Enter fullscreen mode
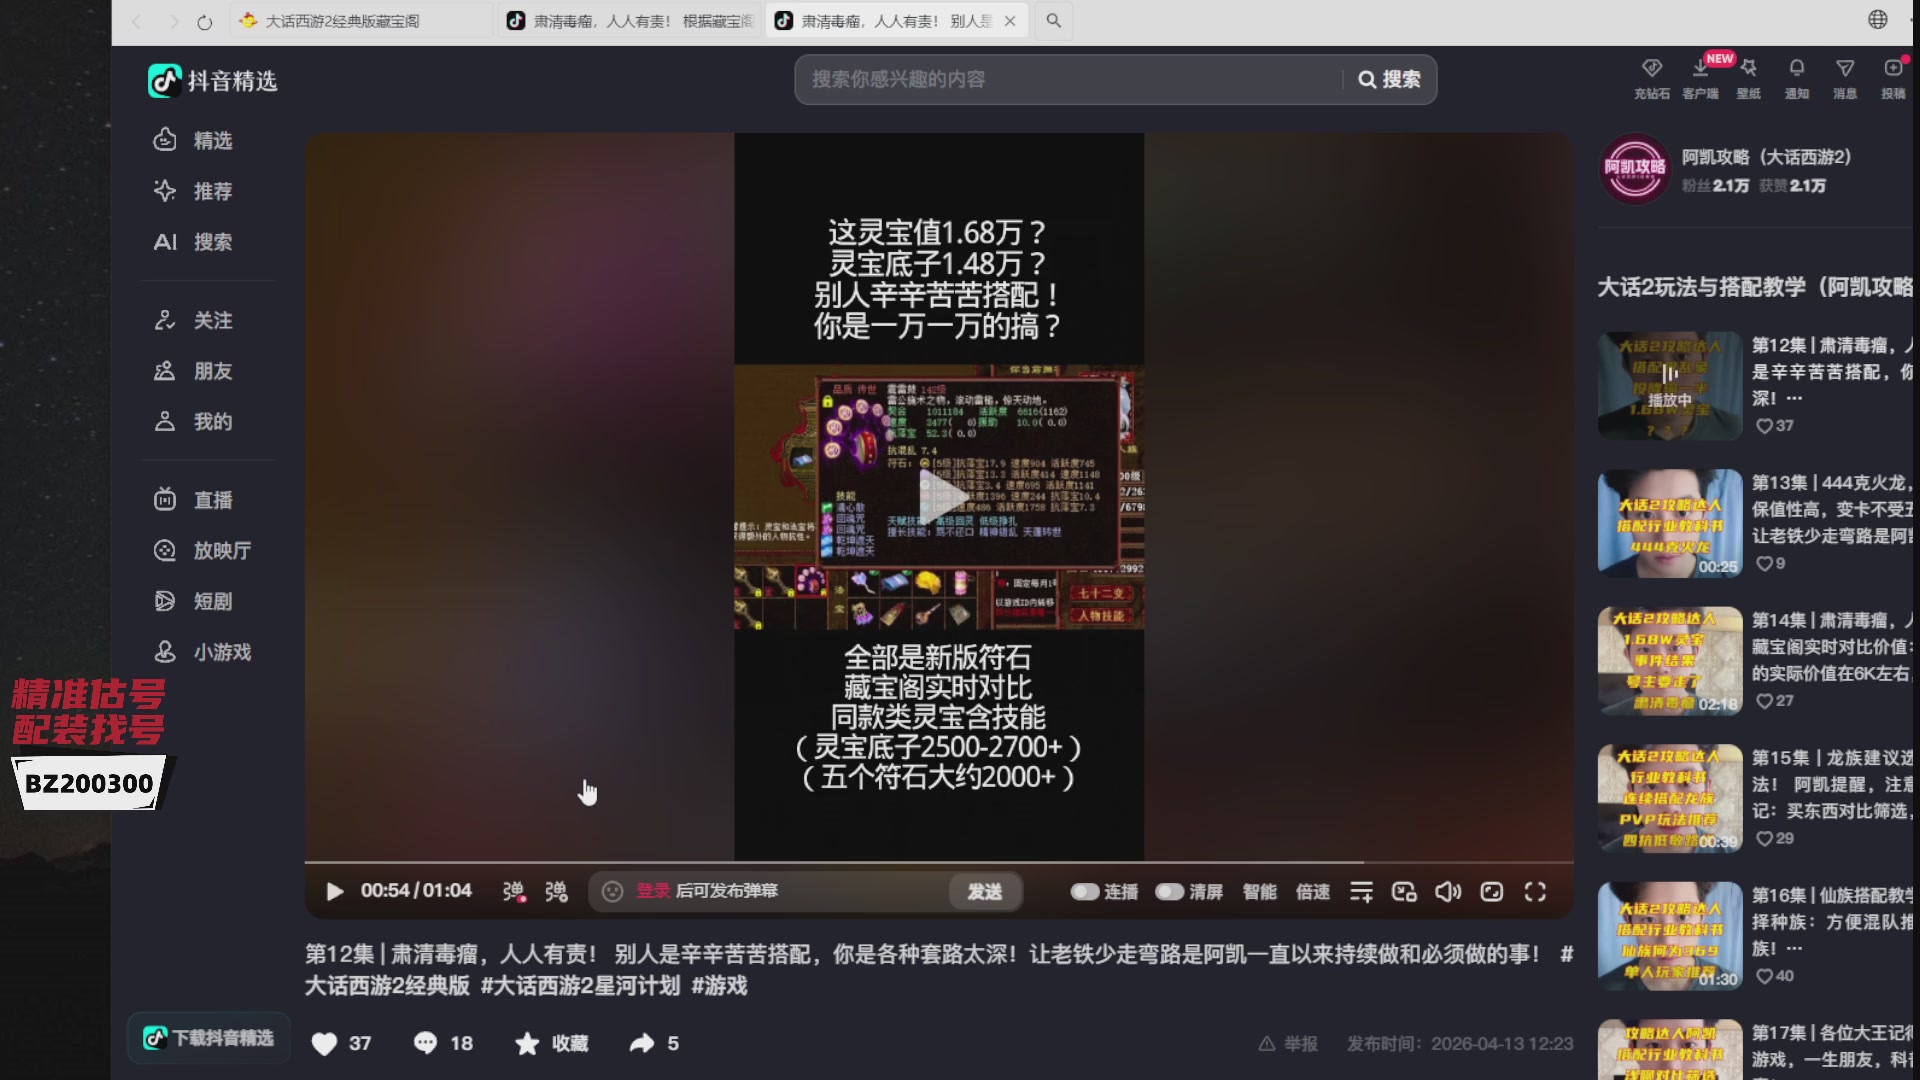The width and height of the screenshot is (1920, 1080). pos(1536,891)
